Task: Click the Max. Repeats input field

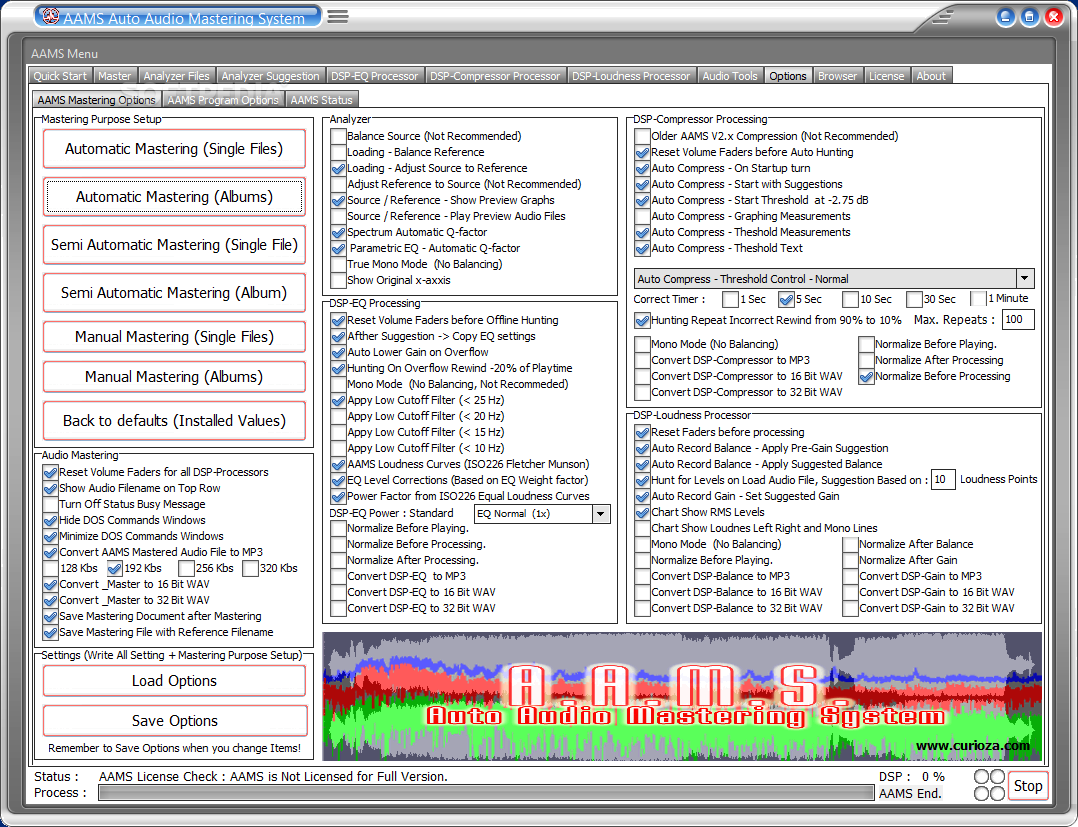Action: [1018, 320]
